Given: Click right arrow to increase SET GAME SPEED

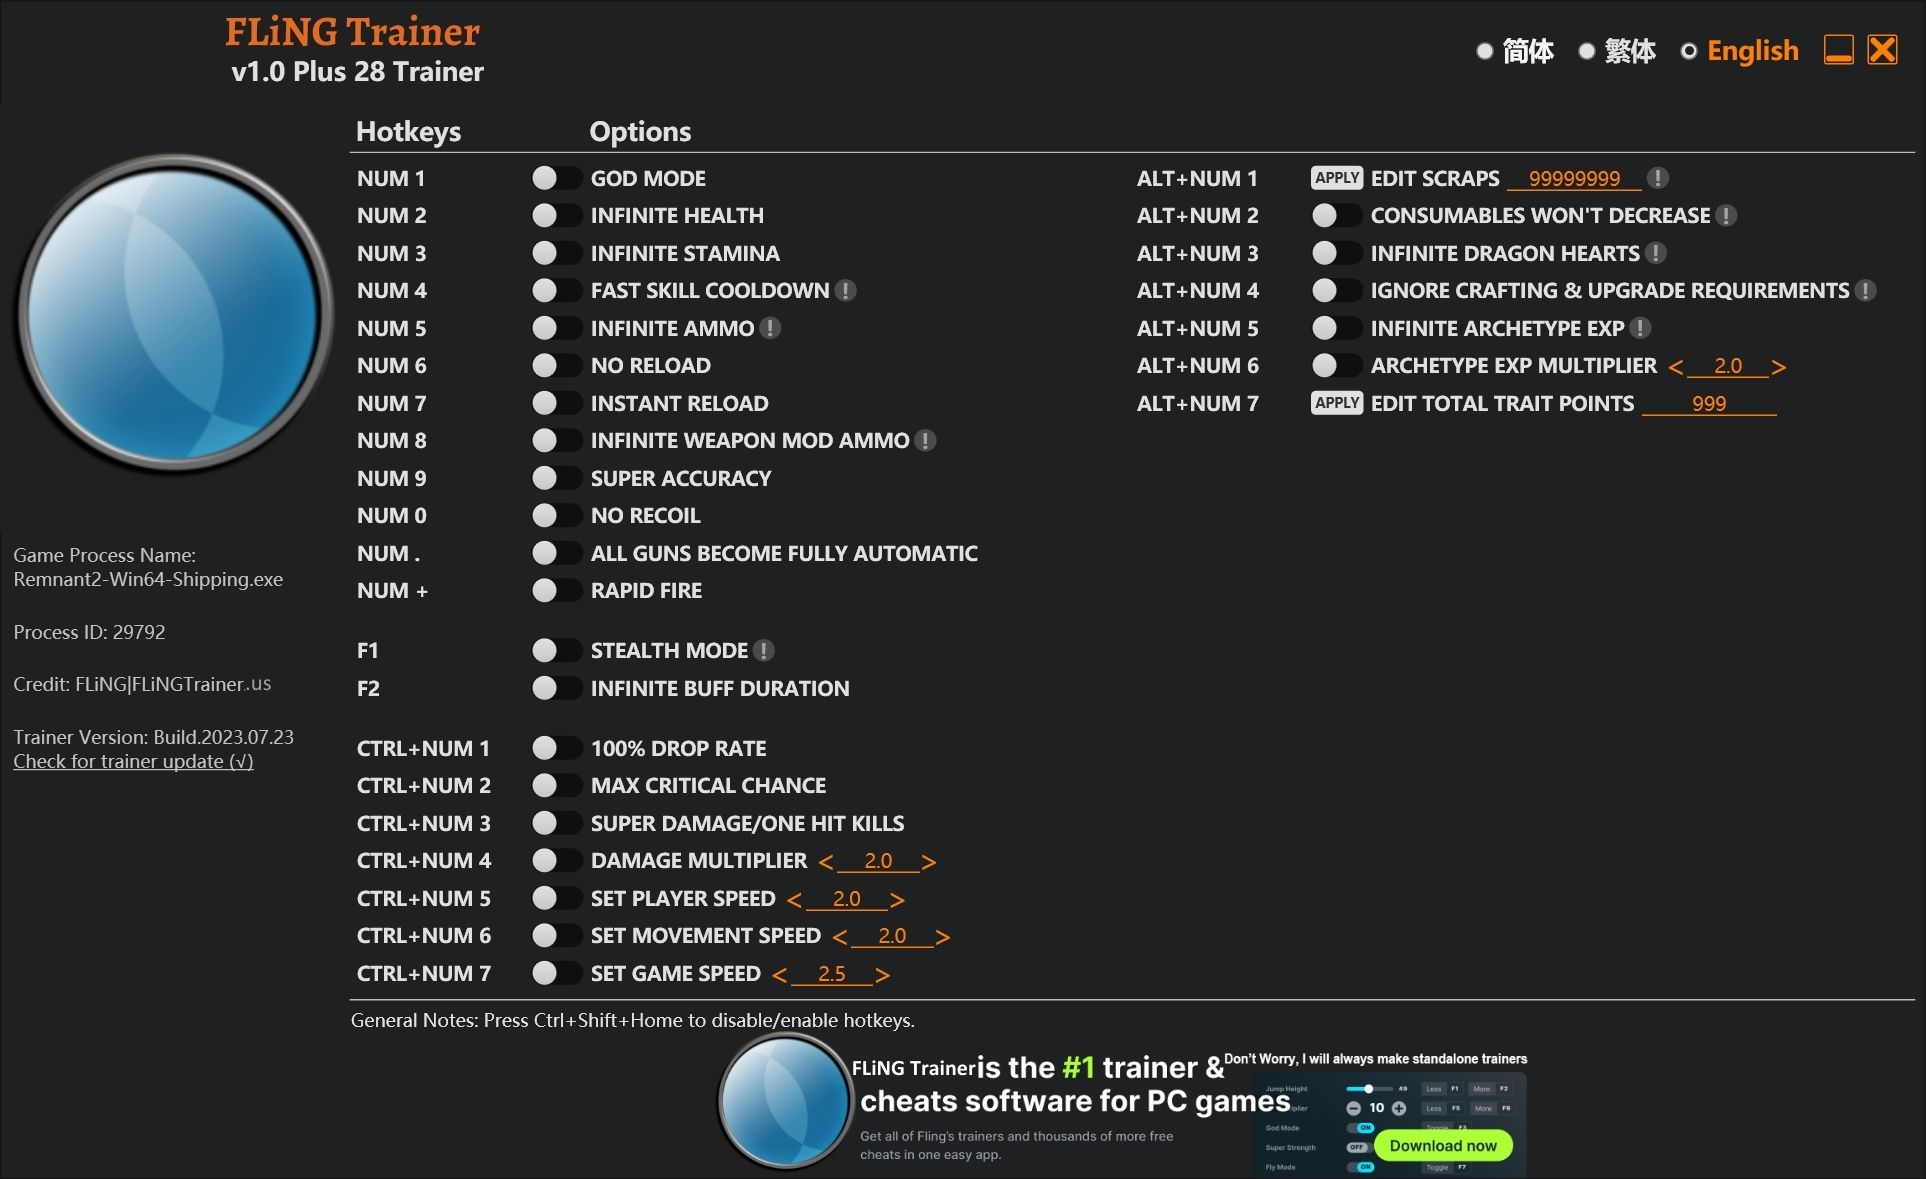Looking at the screenshot, I should pyautogui.click(x=890, y=973).
